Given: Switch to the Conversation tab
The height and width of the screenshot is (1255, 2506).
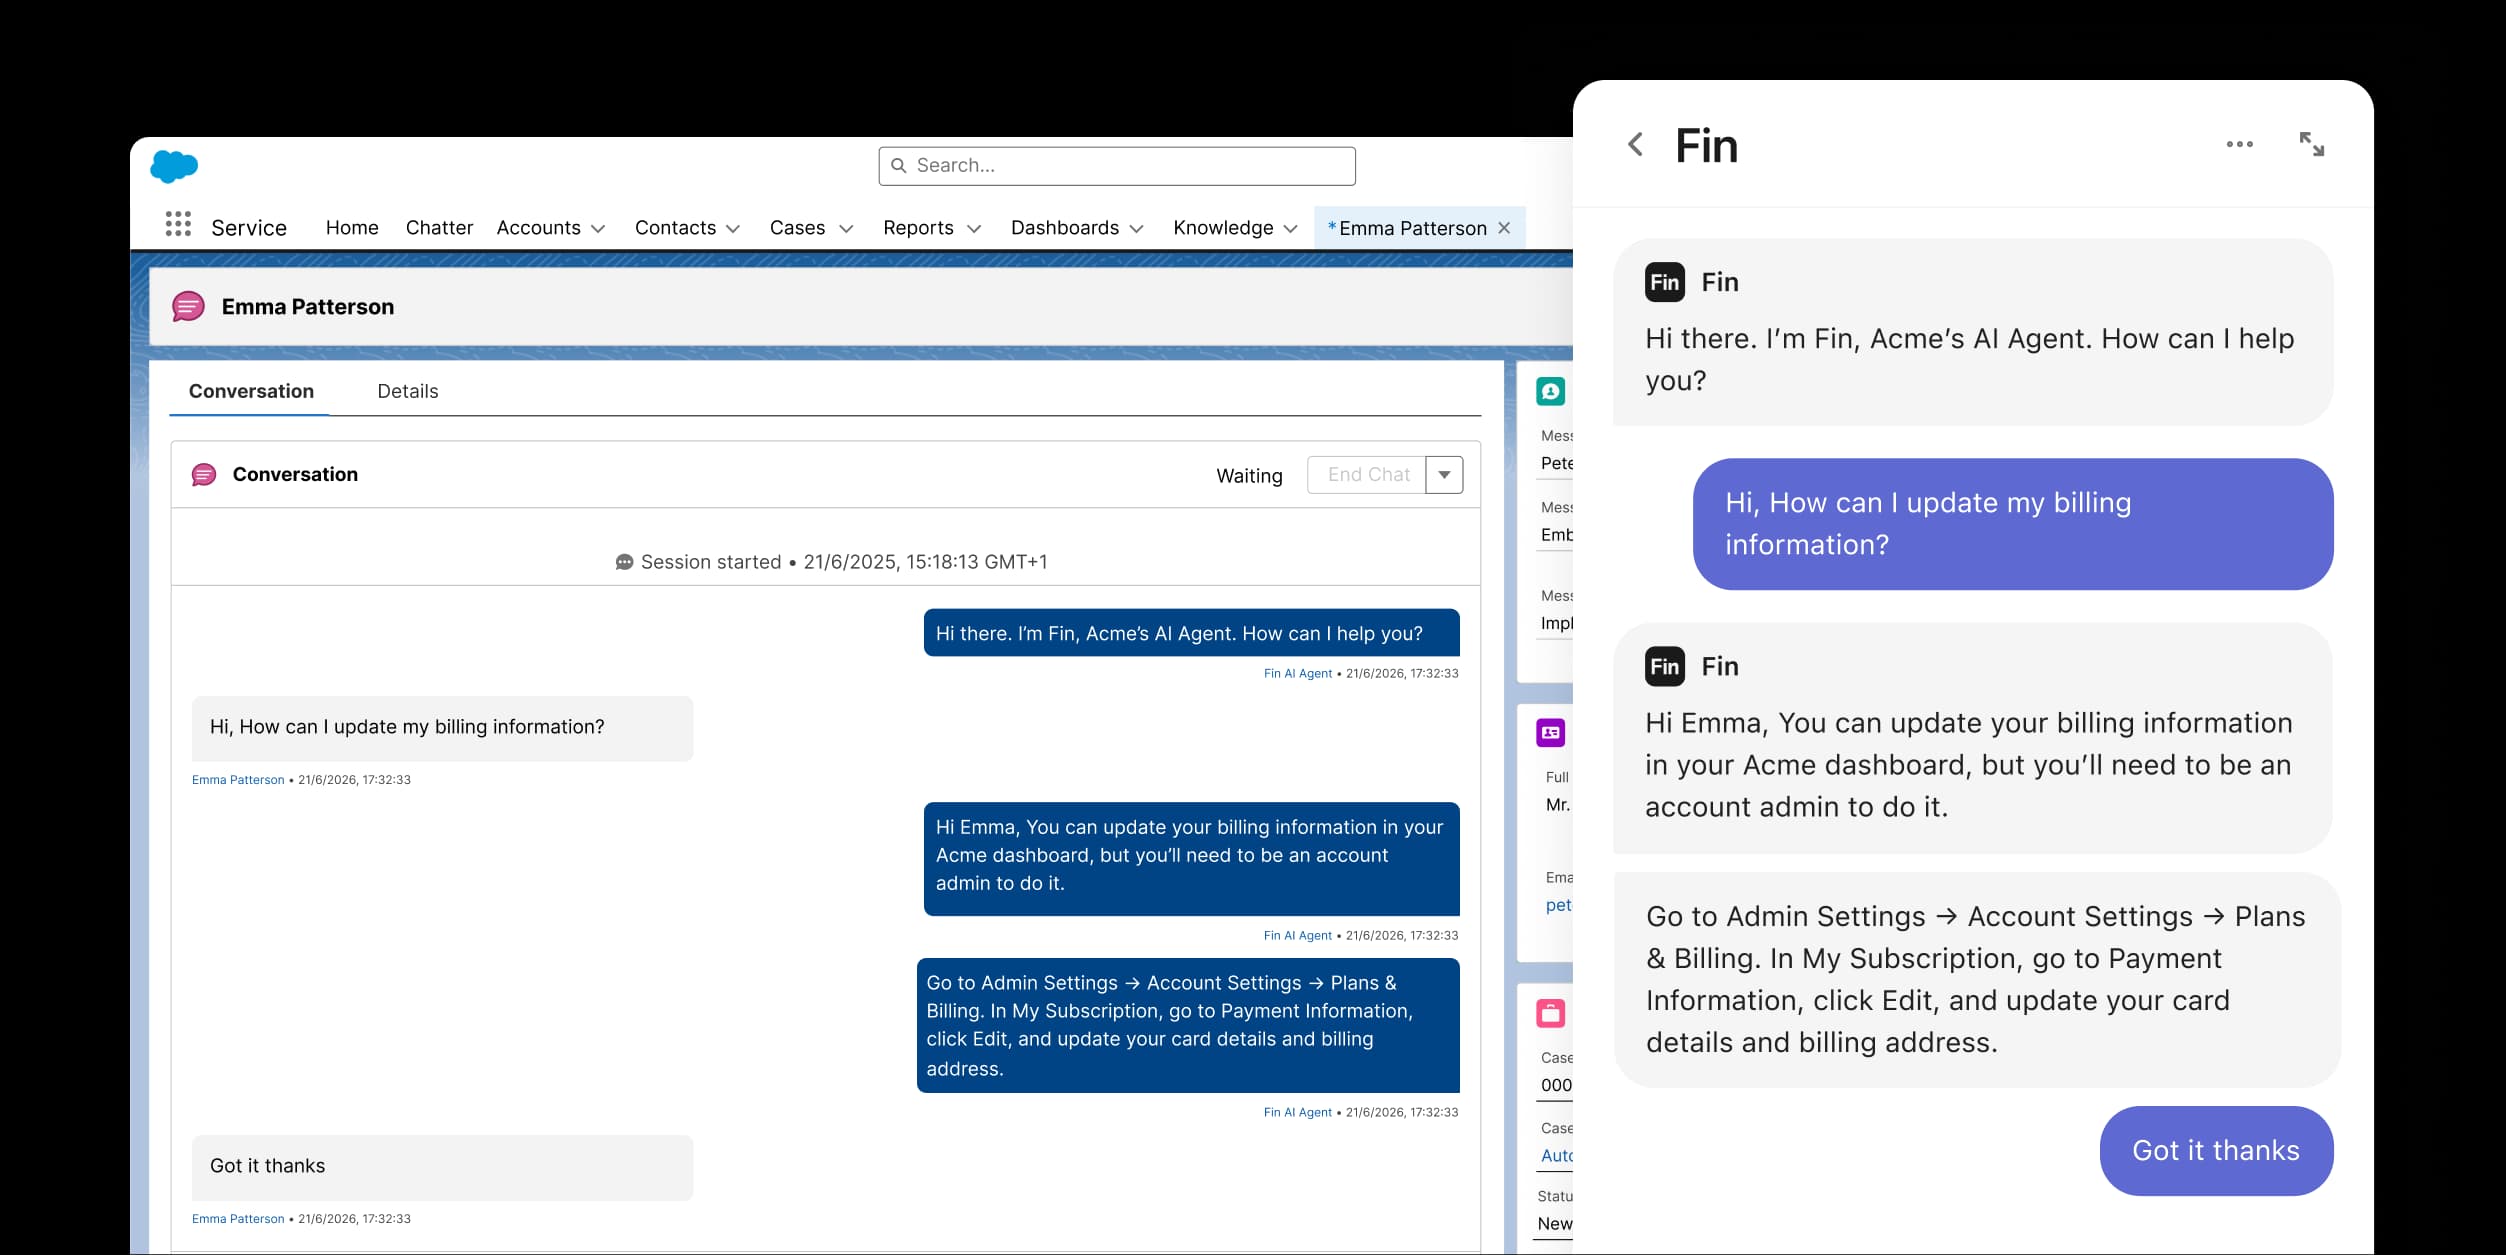Looking at the screenshot, I should coord(251,391).
